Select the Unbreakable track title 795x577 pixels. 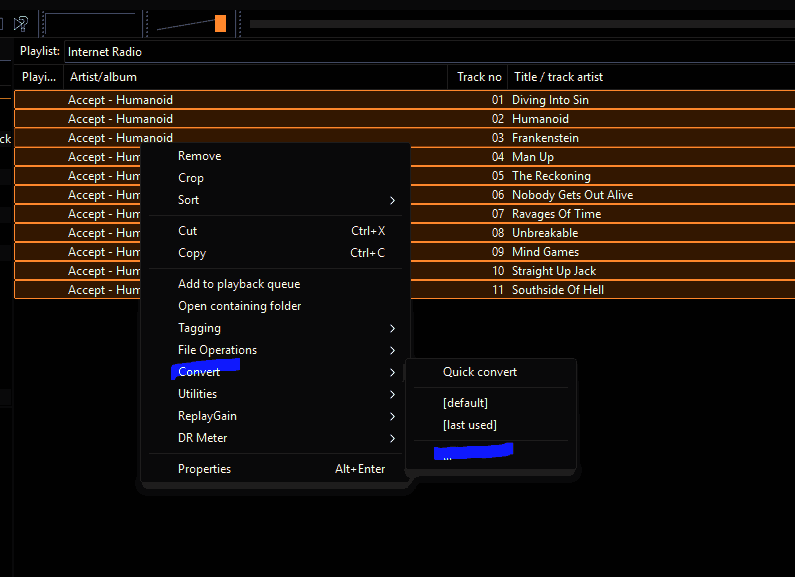point(545,233)
